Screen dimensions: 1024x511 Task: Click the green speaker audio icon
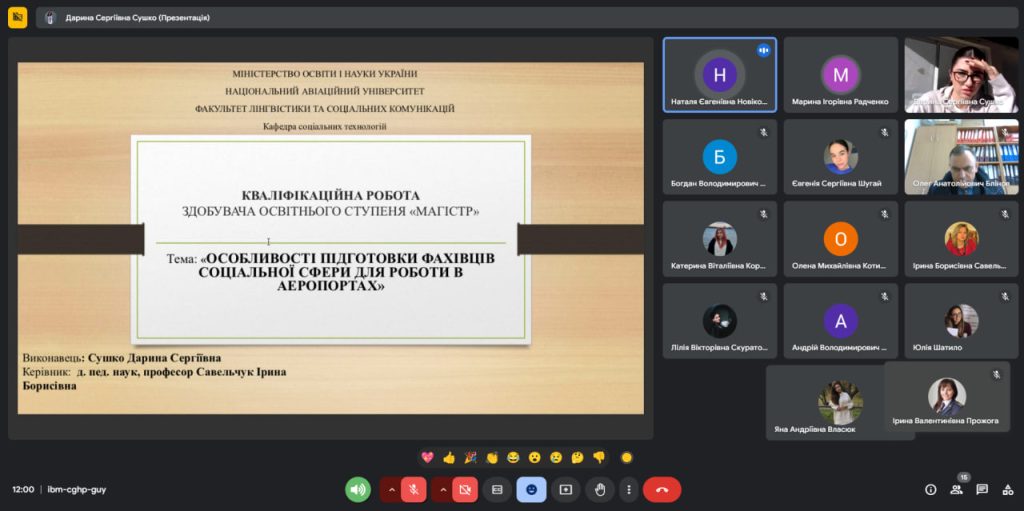pyautogui.click(x=358, y=489)
